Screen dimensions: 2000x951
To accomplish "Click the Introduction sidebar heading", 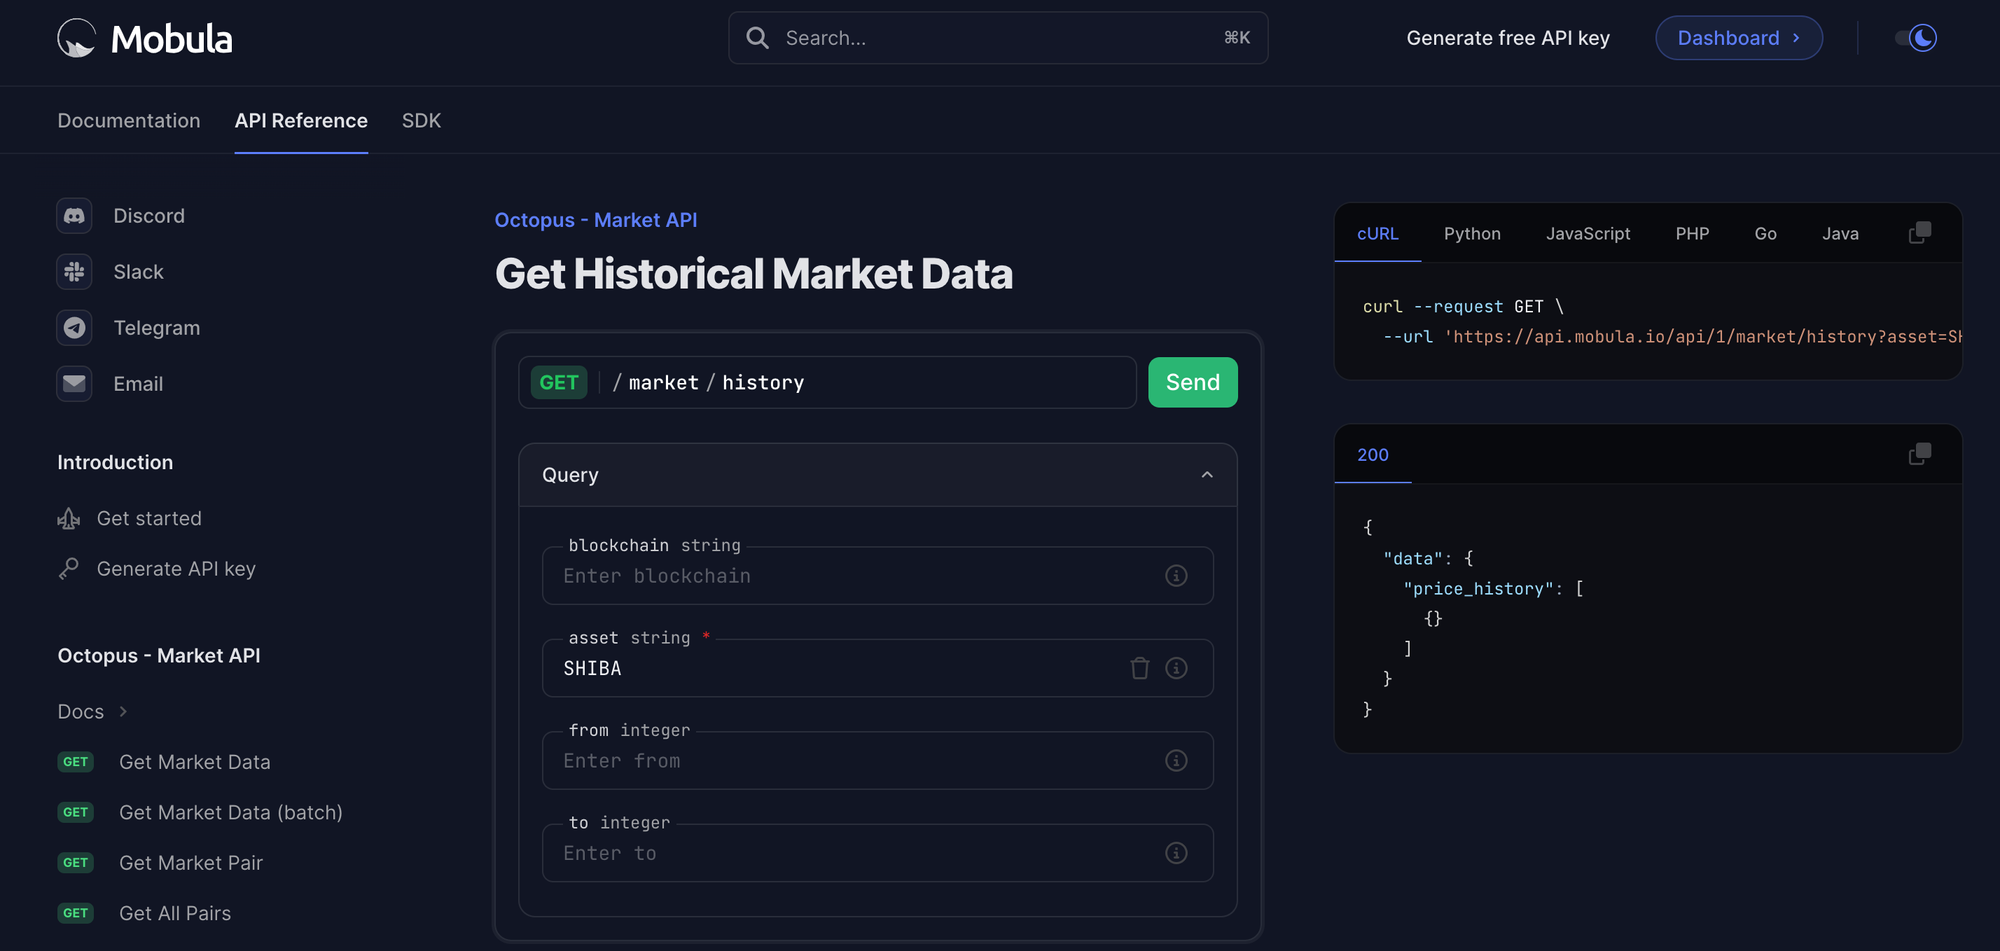I will pos(115,463).
